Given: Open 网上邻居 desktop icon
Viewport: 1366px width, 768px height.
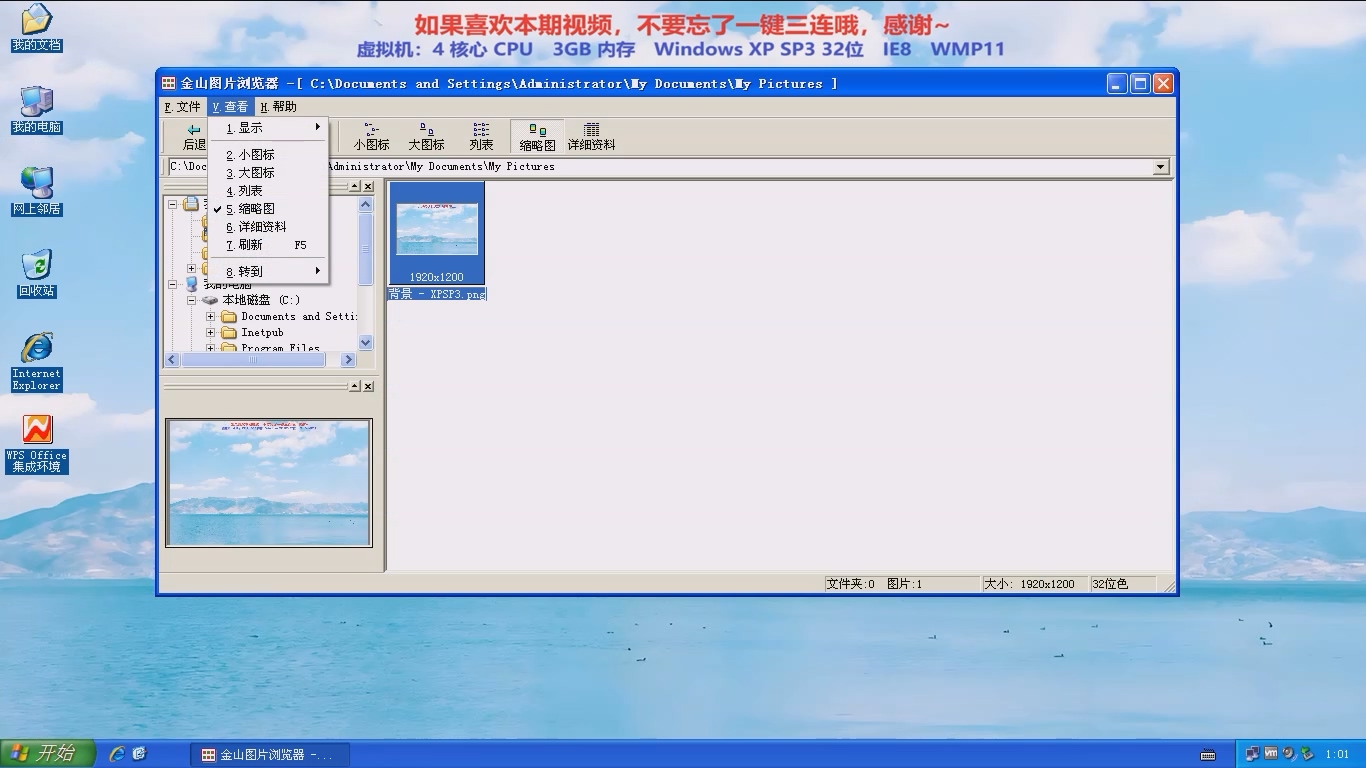Looking at the screenshot, I should pos(37,192).
